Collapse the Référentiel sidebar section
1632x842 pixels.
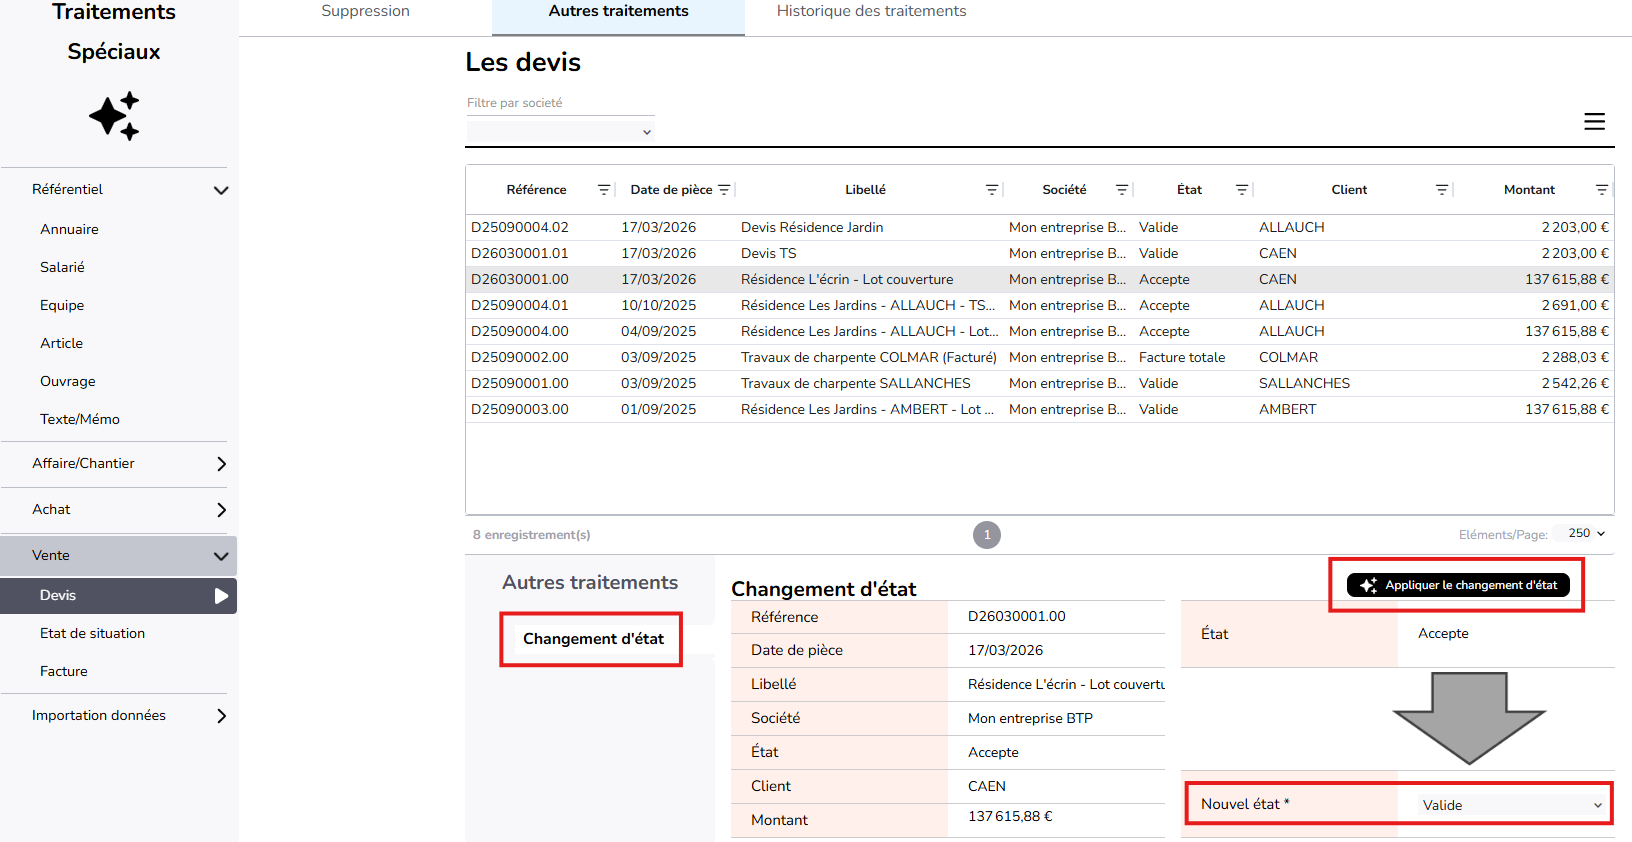[221, 190]
